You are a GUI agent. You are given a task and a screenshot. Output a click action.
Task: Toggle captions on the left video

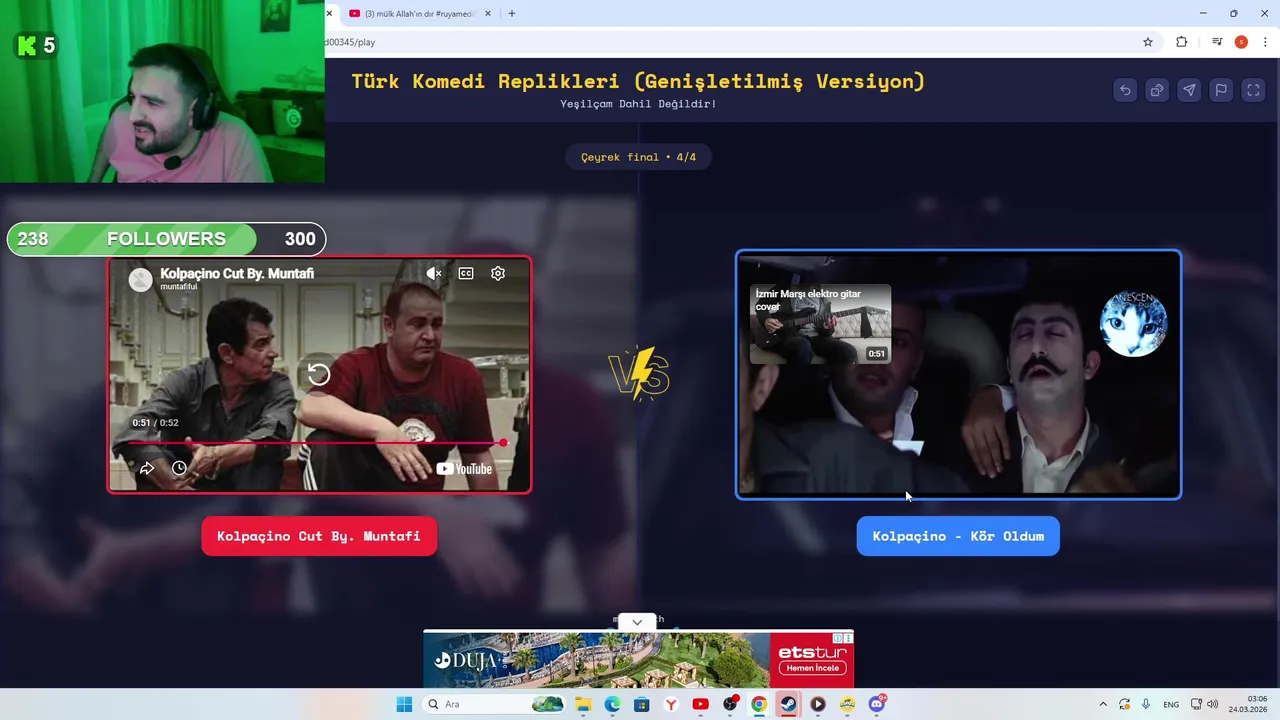pyautogui.click(x=466, y=273)
